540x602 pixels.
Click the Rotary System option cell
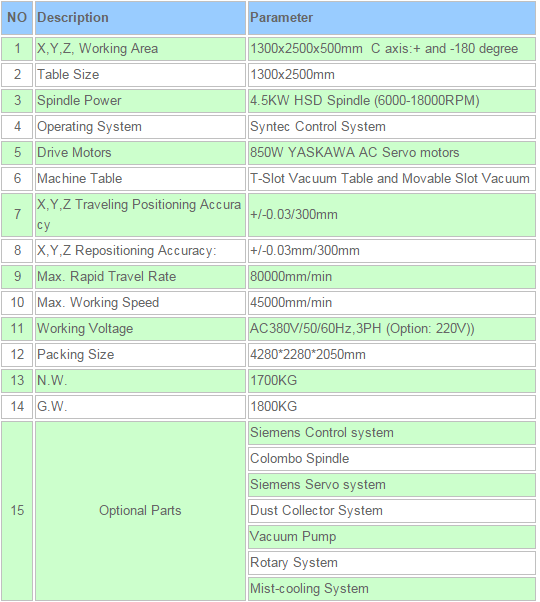pyautogui.click(x=391, y=563)
